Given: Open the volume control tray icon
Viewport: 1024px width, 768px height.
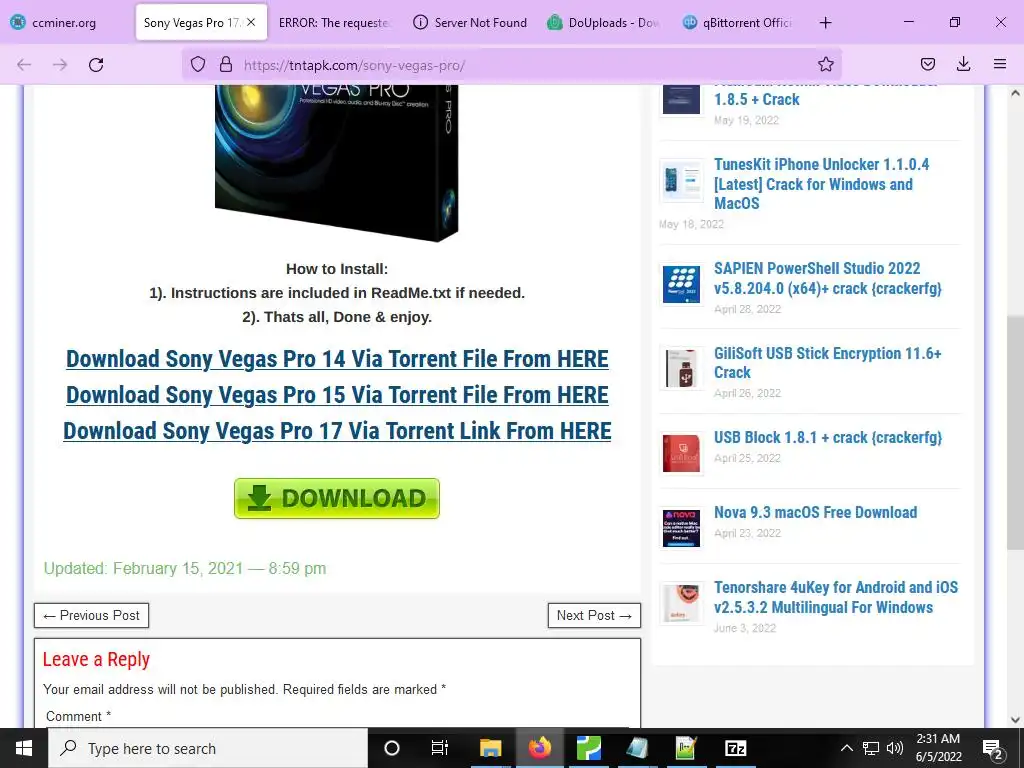Looking at the screenshot, I should [x=895, y=748].
